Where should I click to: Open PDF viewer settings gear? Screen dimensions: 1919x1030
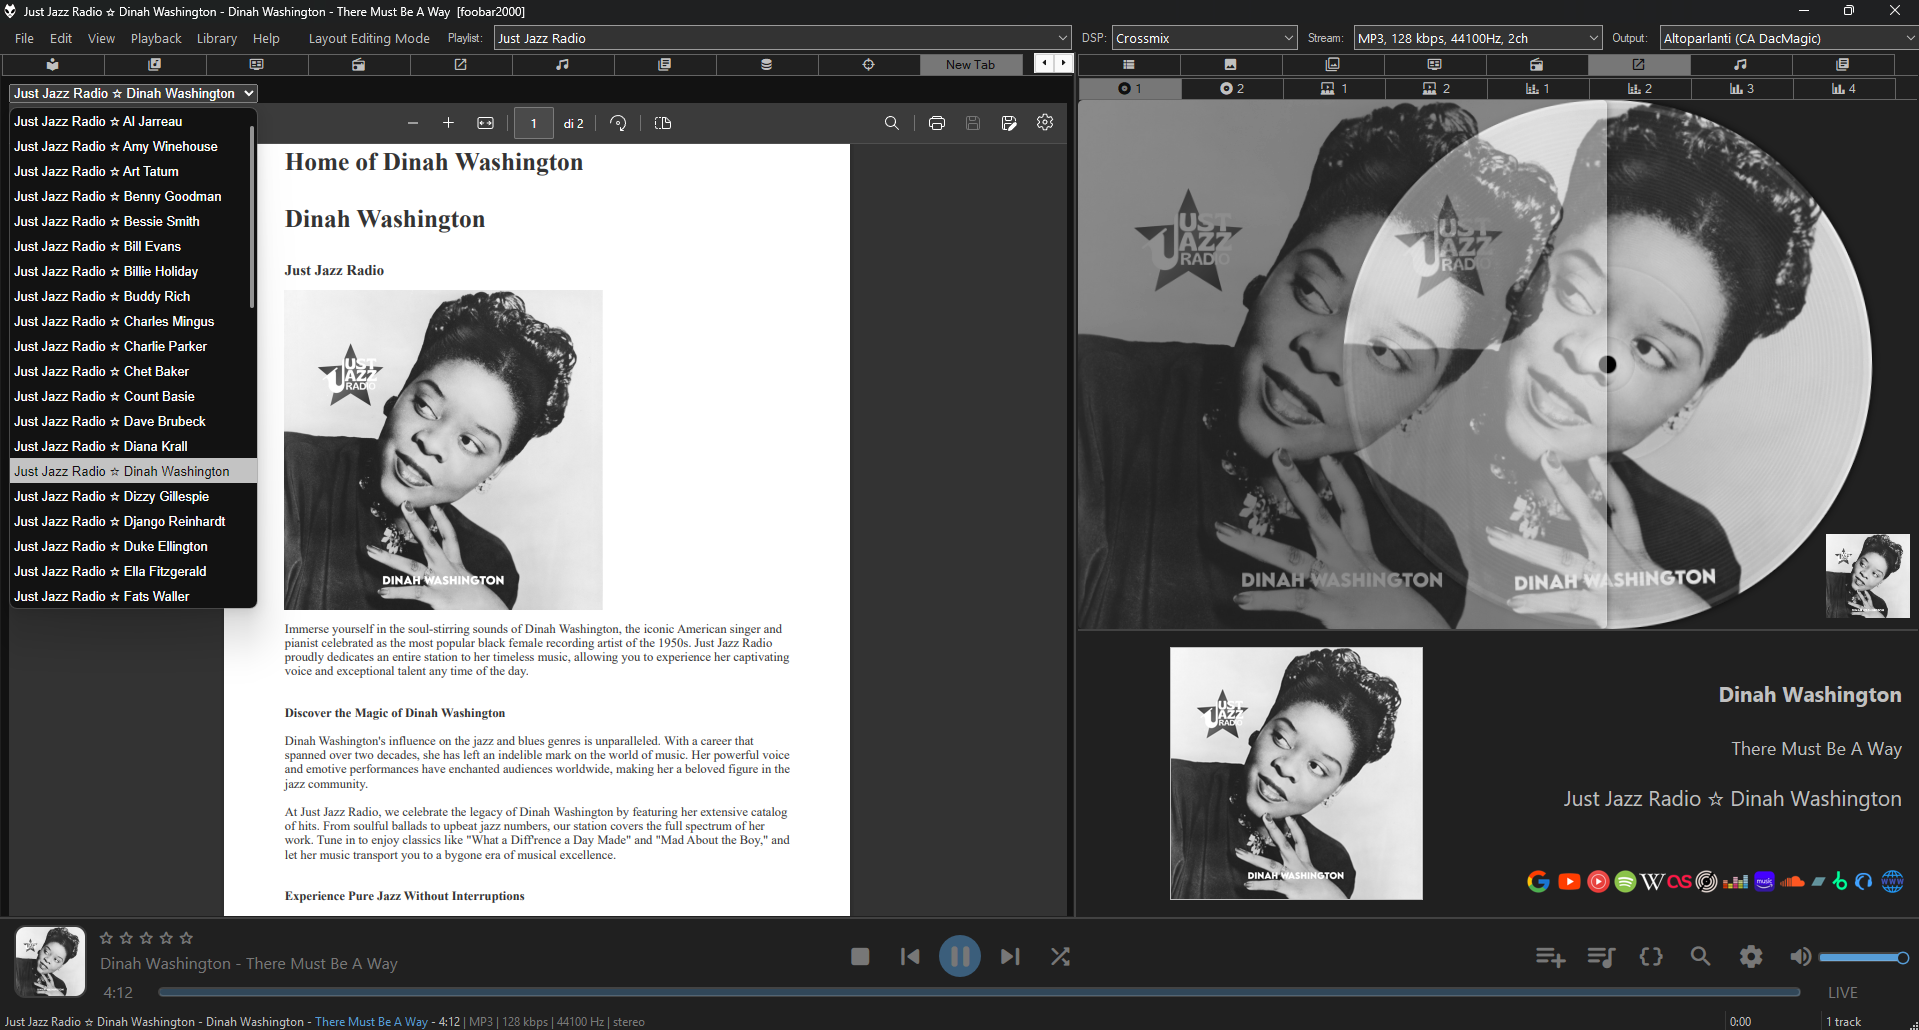(x=1045, y=122)
